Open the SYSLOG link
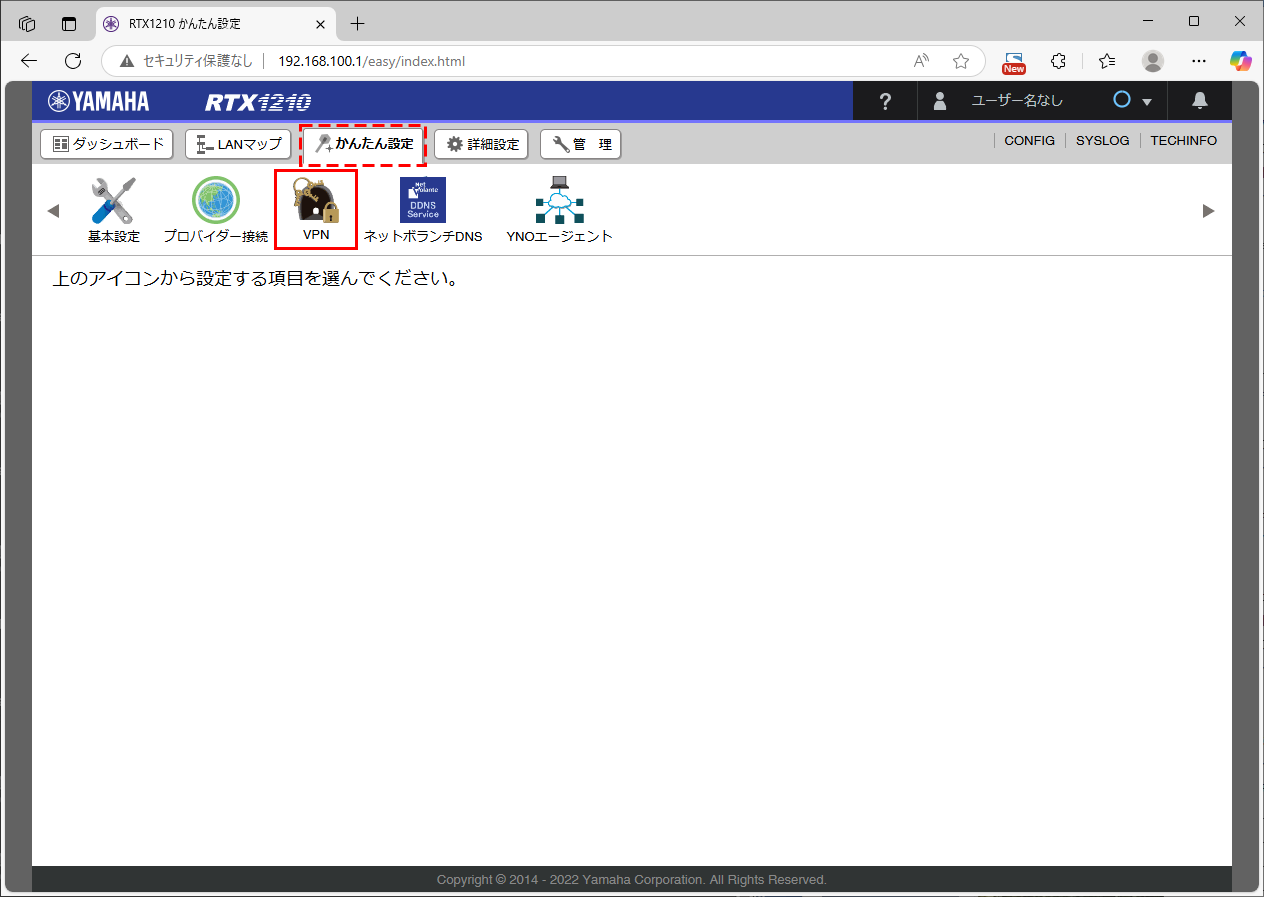1264x897 pixels. pos(1102,141)
